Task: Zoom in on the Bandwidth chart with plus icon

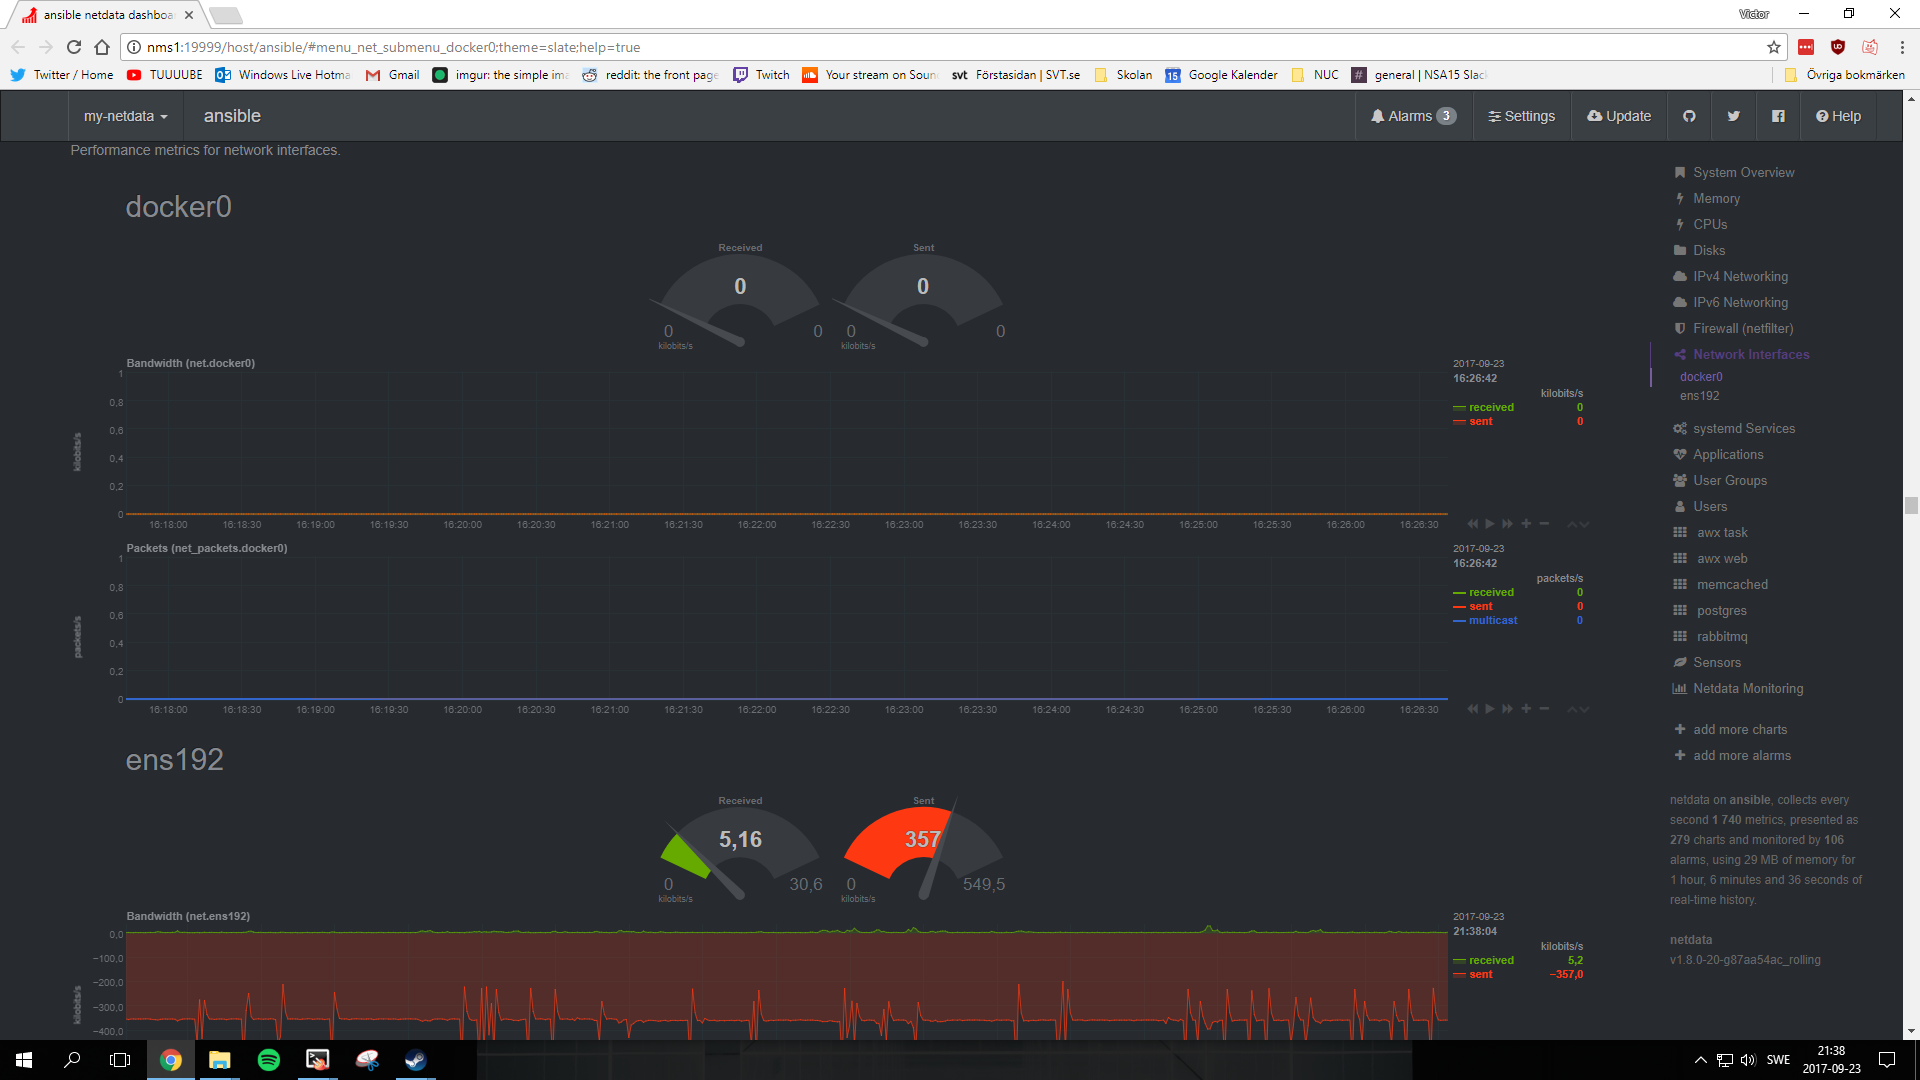Action: (x=1526, y=523)
